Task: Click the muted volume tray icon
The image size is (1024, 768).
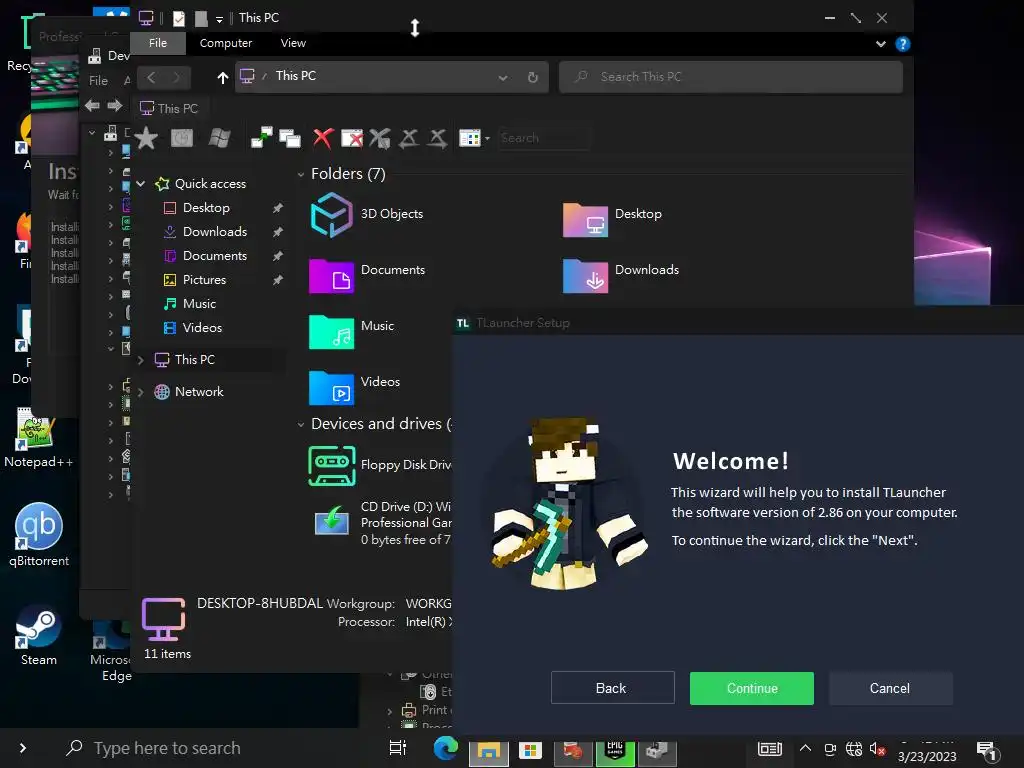Action: coord(877,750)
